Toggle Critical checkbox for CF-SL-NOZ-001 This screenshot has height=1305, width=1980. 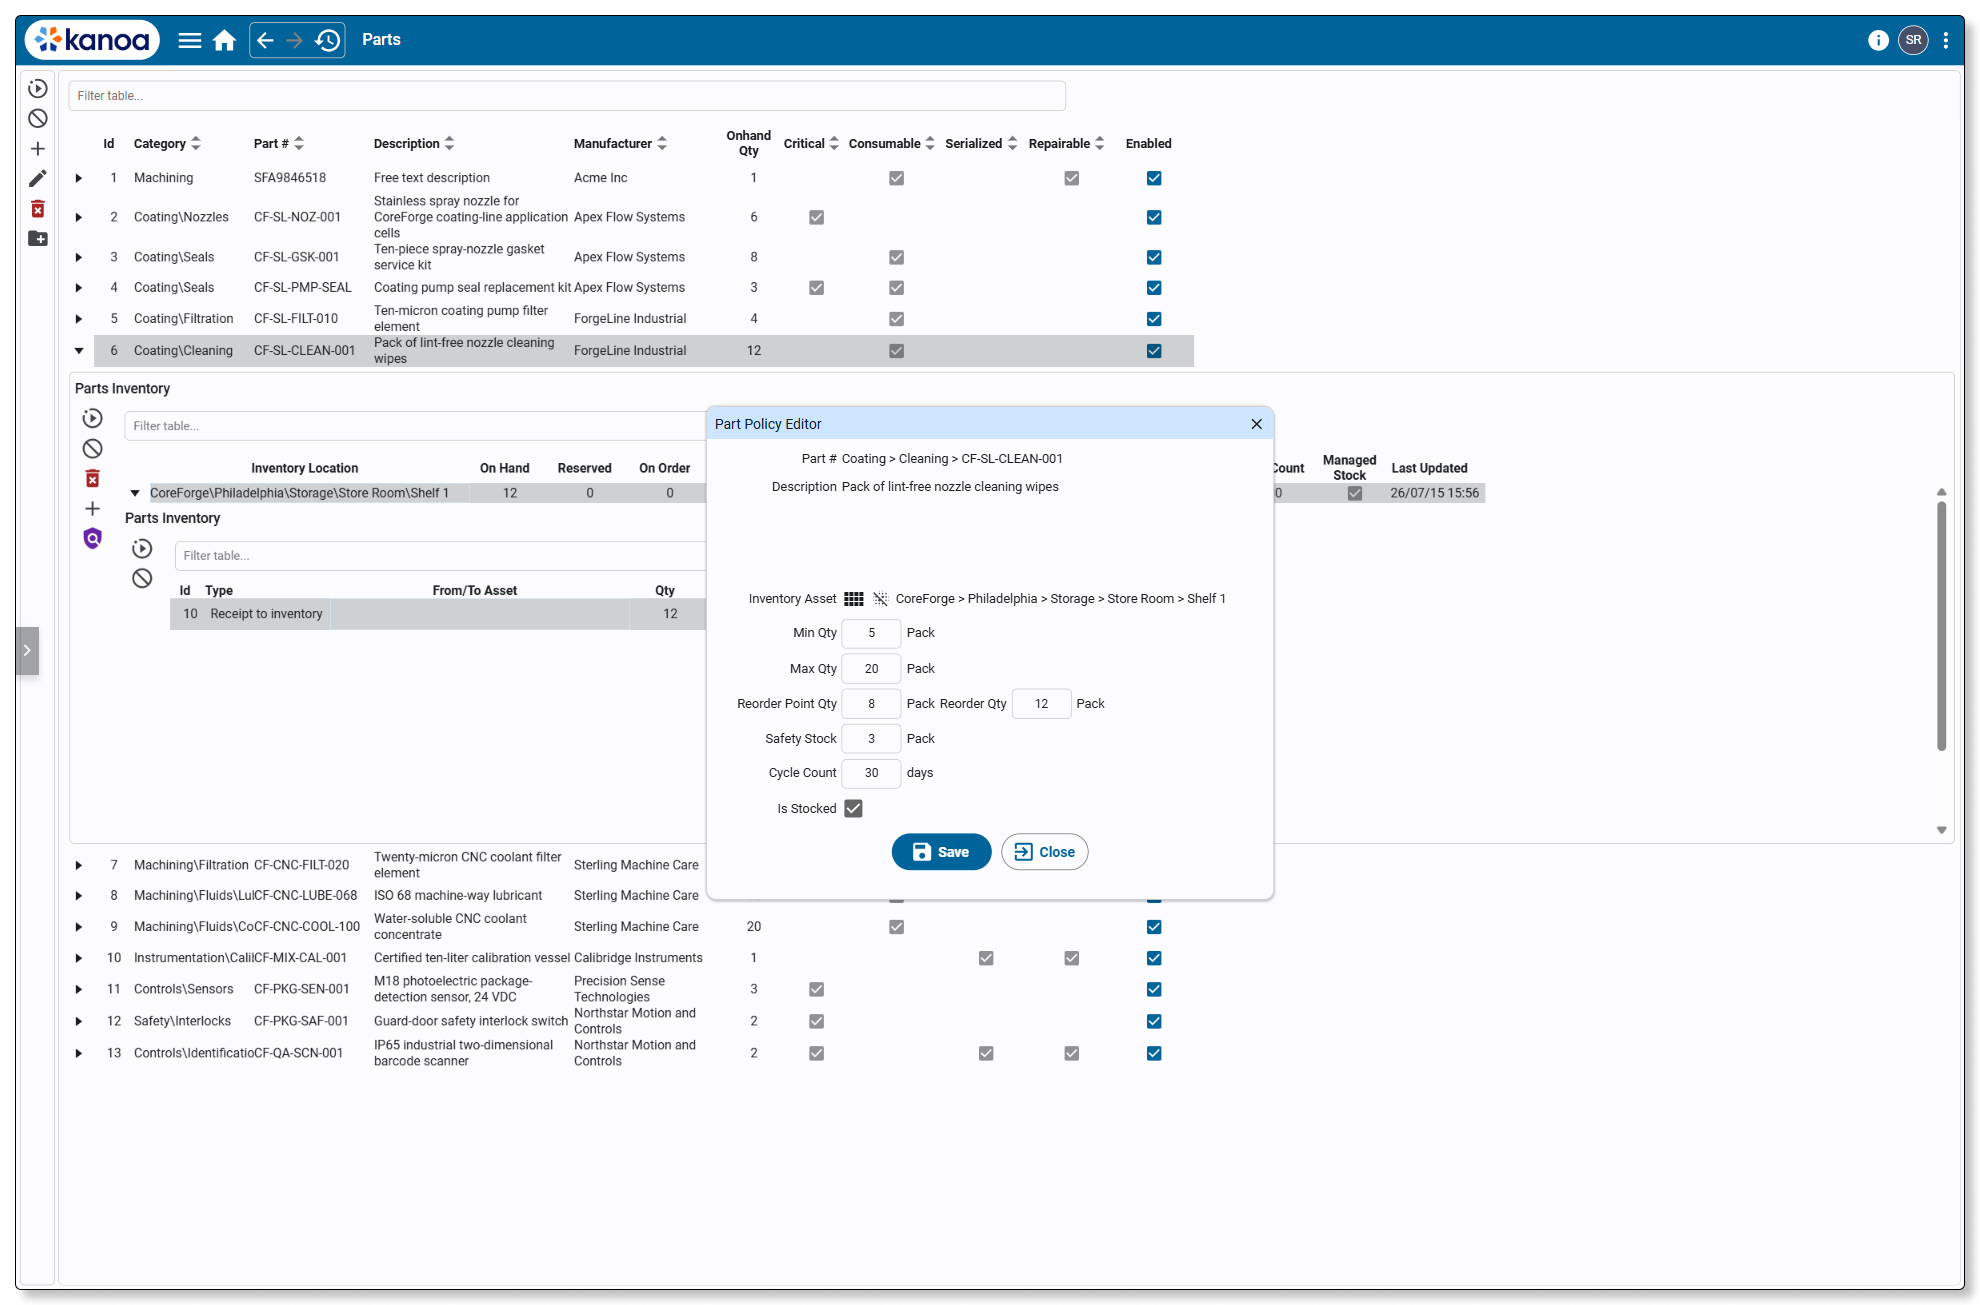coord(816,217)
